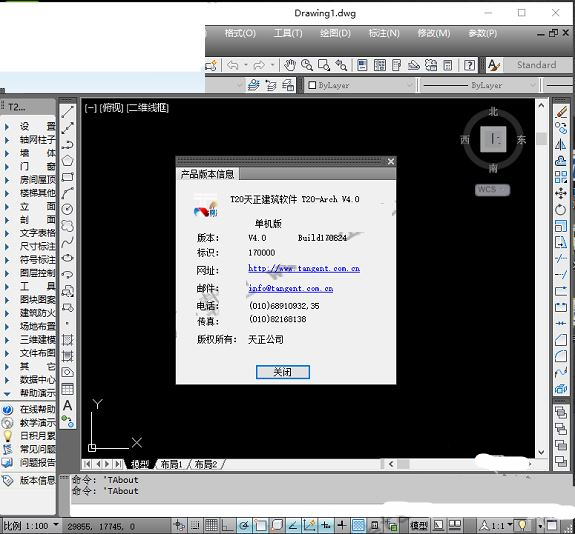Open the 工具(T) menu
The width and height of the screenshot is (575, 534).
(x=288, y=33)
